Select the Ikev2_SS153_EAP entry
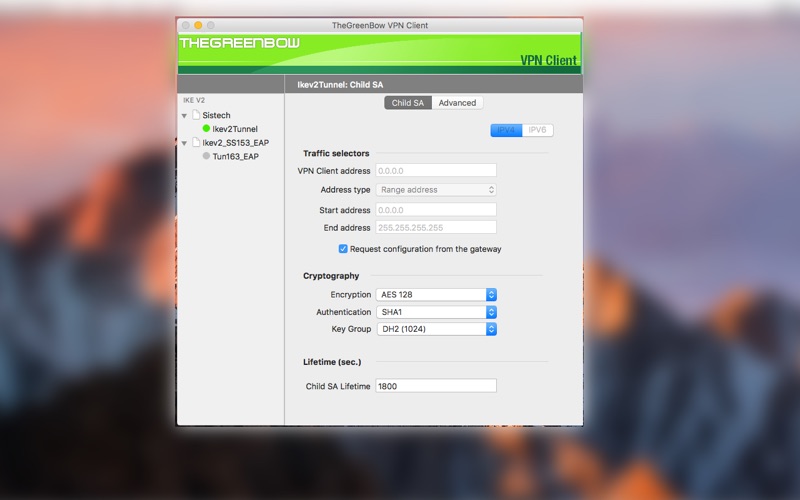800x500 pixels. (x=235, y=143)
